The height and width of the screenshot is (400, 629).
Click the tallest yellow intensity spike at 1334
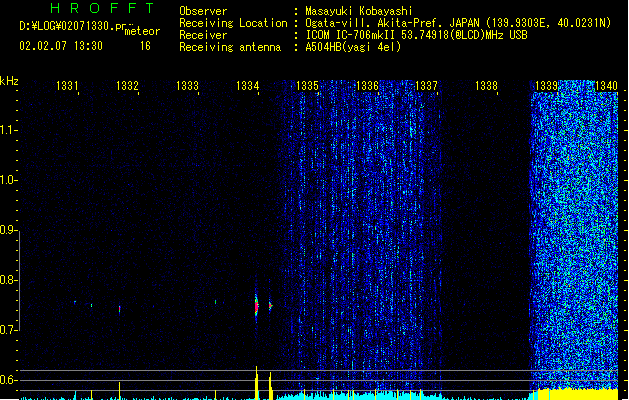pos(256,383)
